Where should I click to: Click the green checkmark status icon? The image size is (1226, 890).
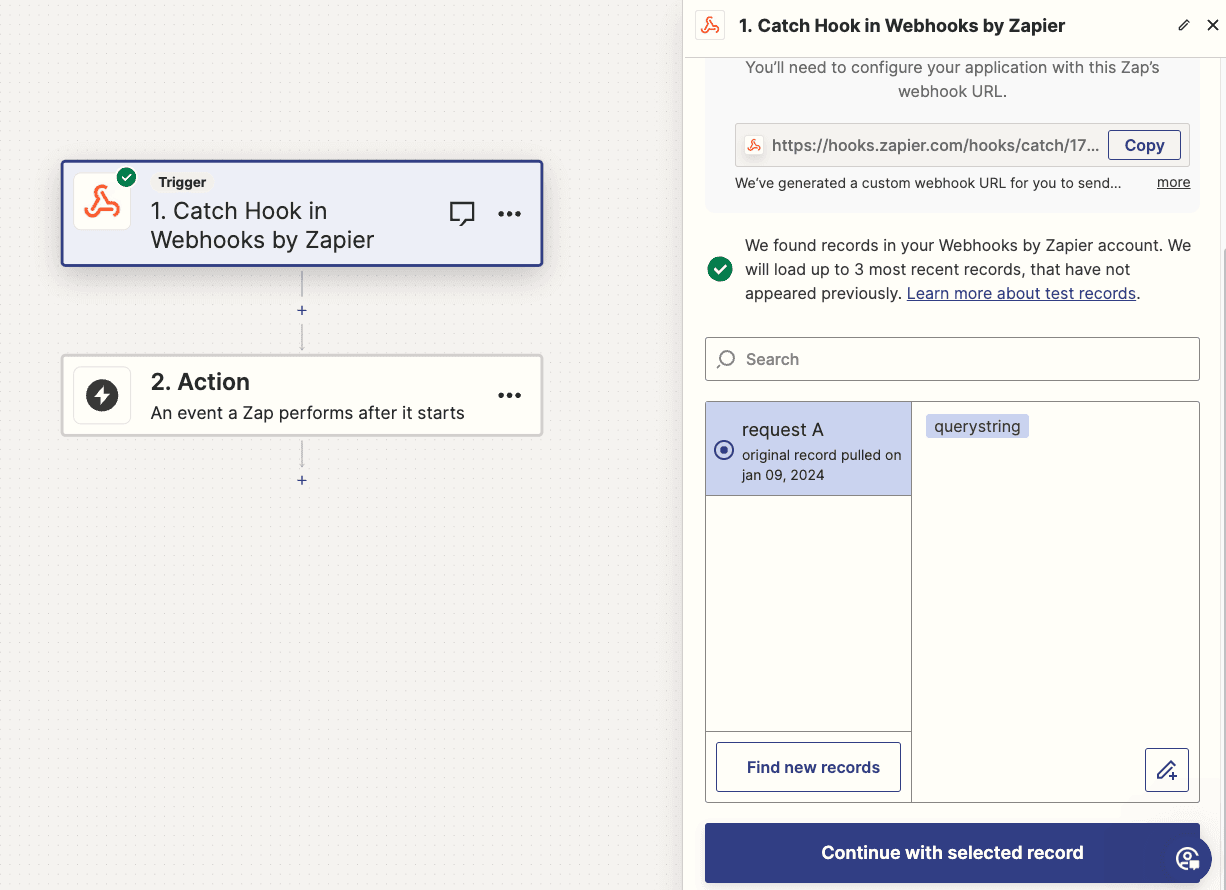point(720,269)
